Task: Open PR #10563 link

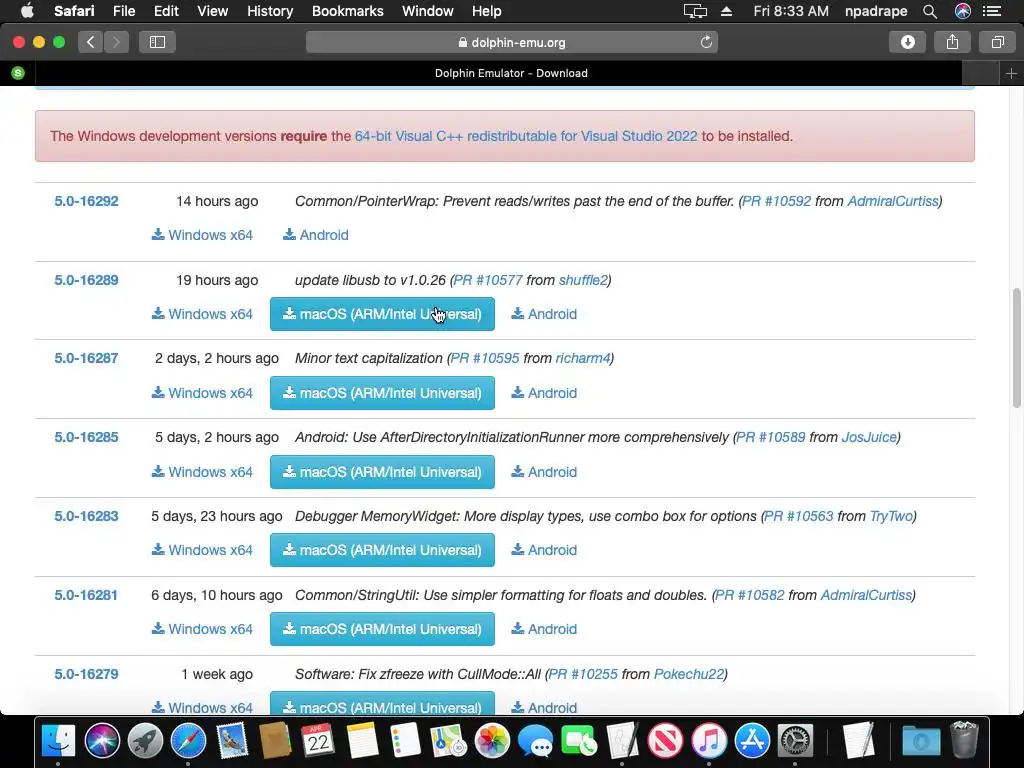Action: [x=798, y=516]
